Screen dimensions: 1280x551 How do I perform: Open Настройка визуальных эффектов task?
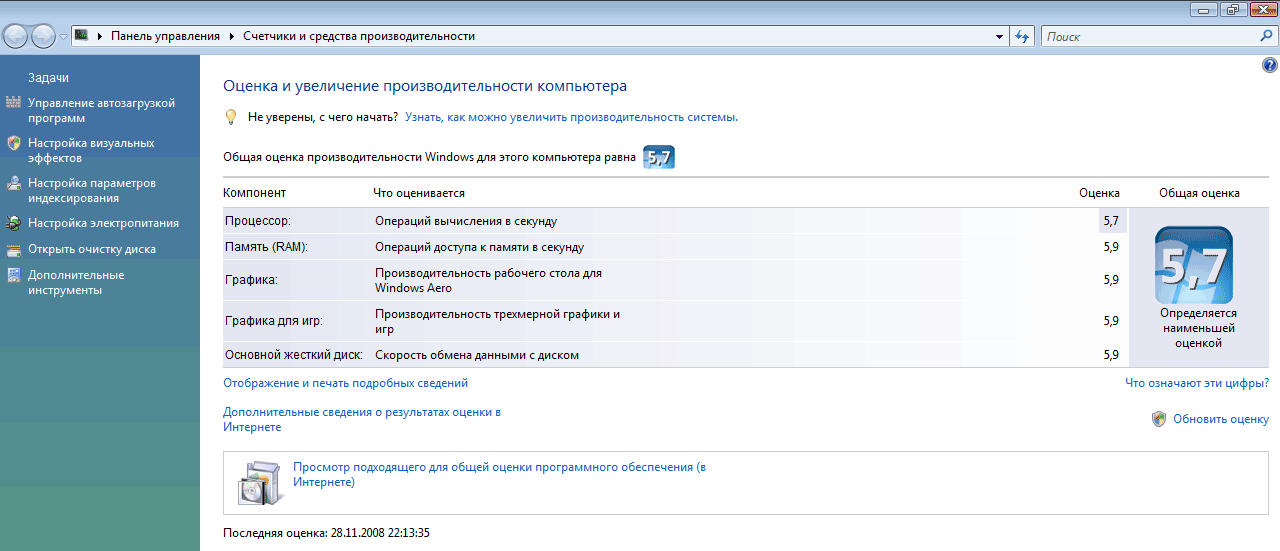click(x=91, y=150)
